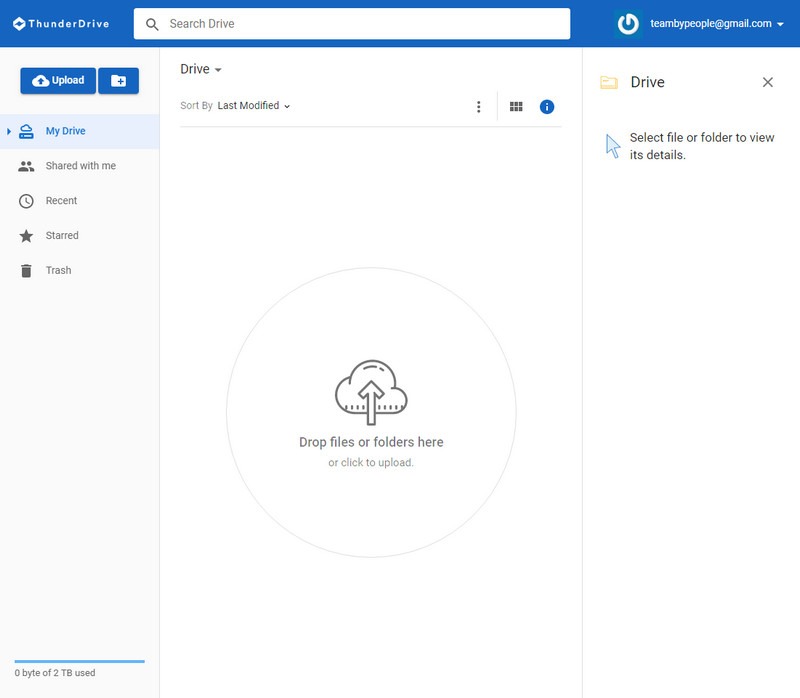Open the Trash folder
Viewport: 800px width, 698px height.
[x=58, y=271]
